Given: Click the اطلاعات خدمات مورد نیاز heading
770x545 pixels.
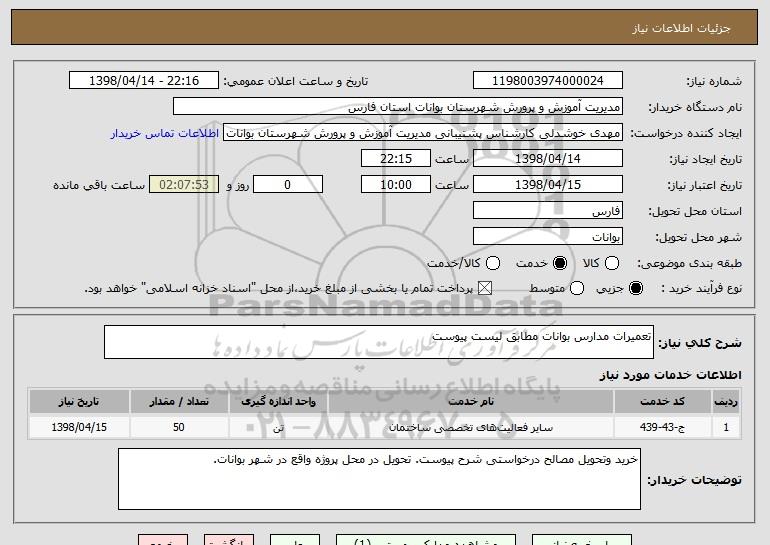Looking at the screenshot, I should coord(670,375).
